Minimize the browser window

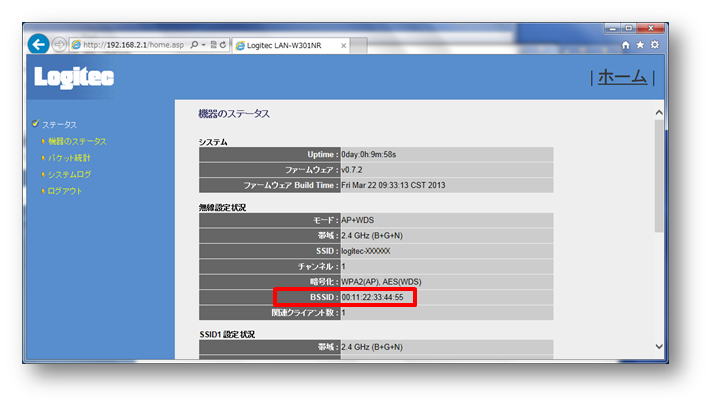[613, 28]
